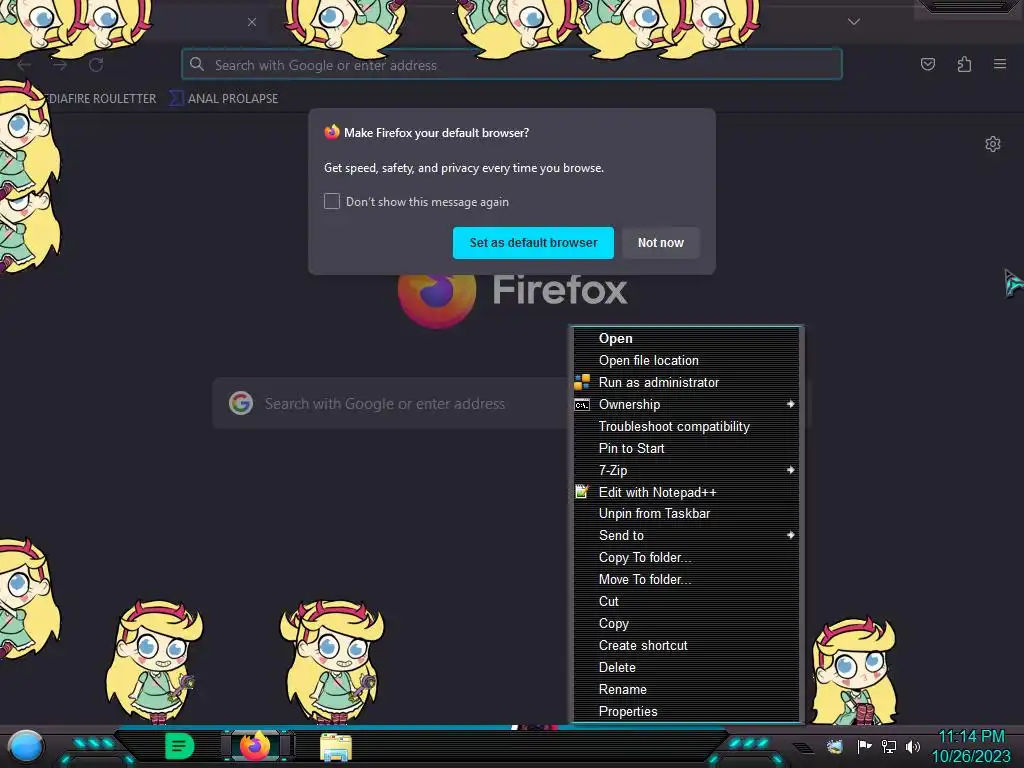This screenshot has height=768, width=1024.
Task: Select Delete in context menu
Action: point(686,667)
